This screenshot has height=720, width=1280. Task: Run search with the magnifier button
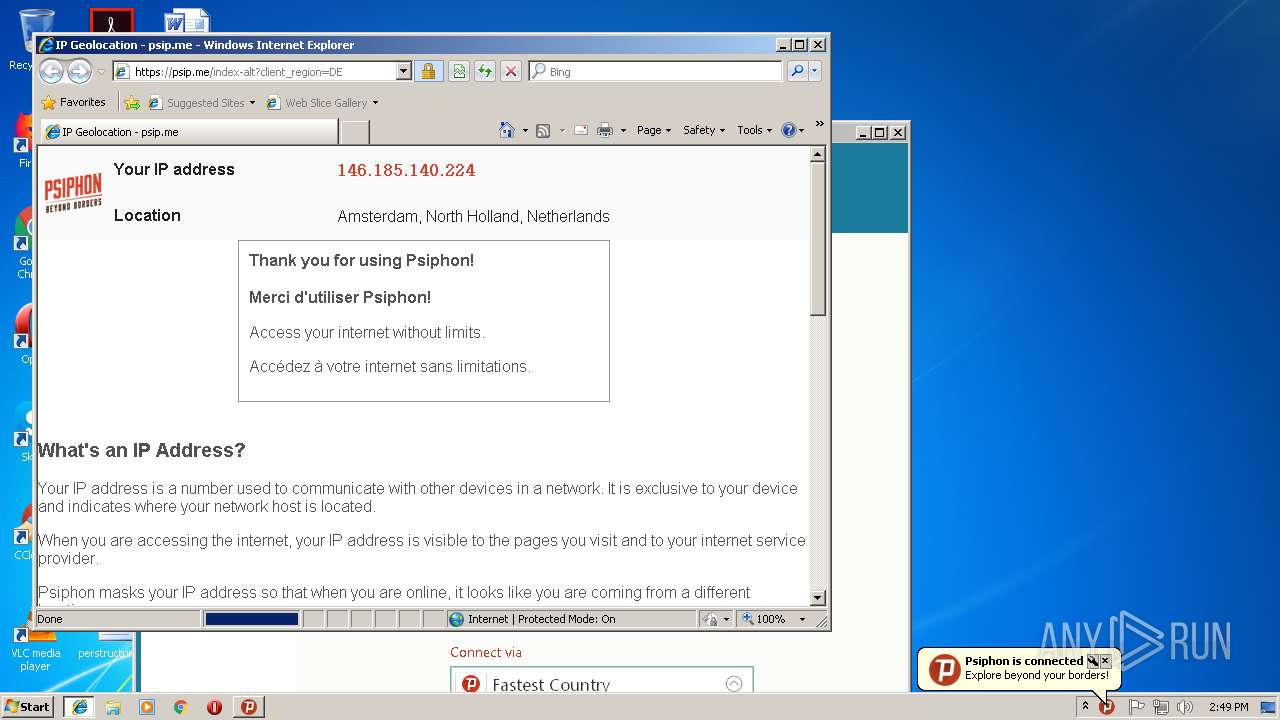click(797, 71)
